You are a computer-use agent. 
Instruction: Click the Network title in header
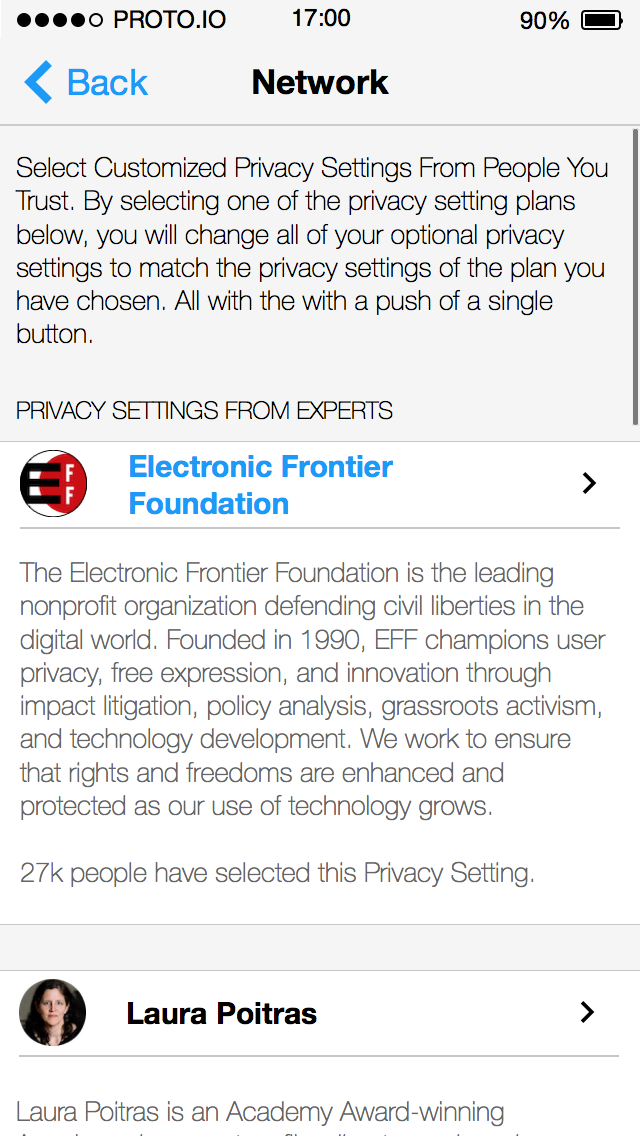320,82
